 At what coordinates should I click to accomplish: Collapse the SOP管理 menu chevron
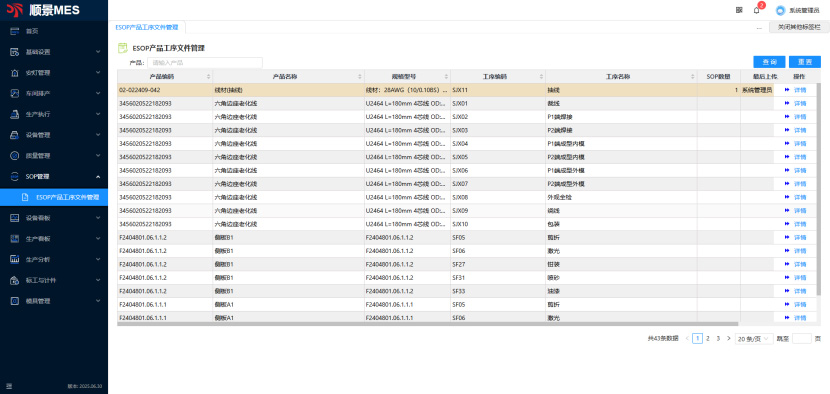click(98, 176)
